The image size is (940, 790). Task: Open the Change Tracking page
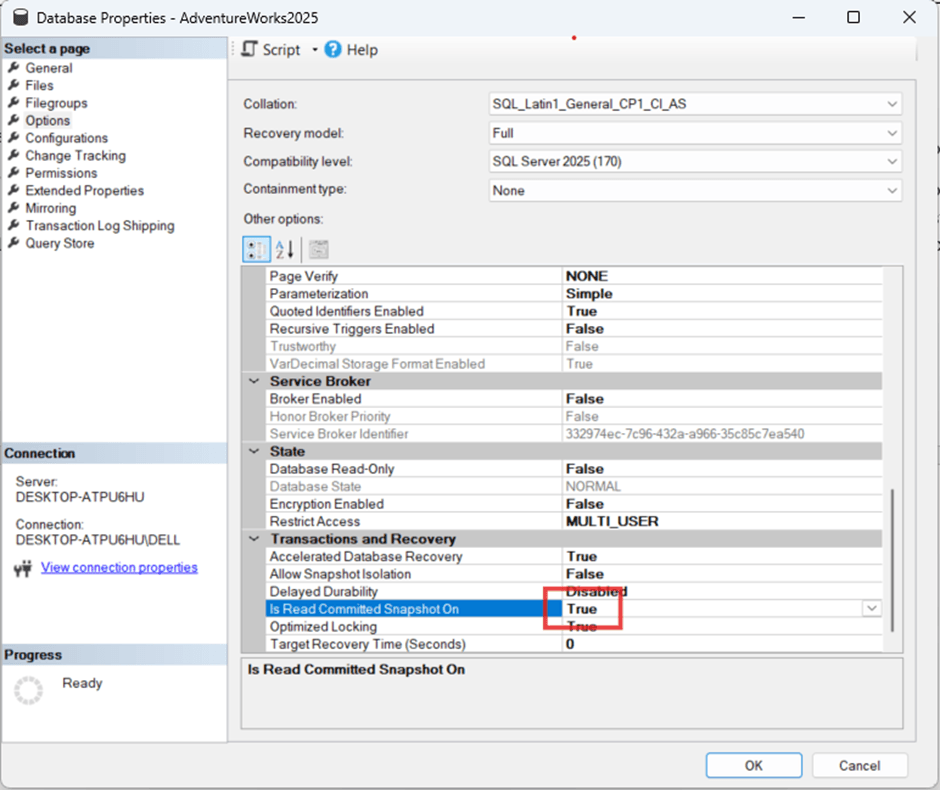(76, 155)
